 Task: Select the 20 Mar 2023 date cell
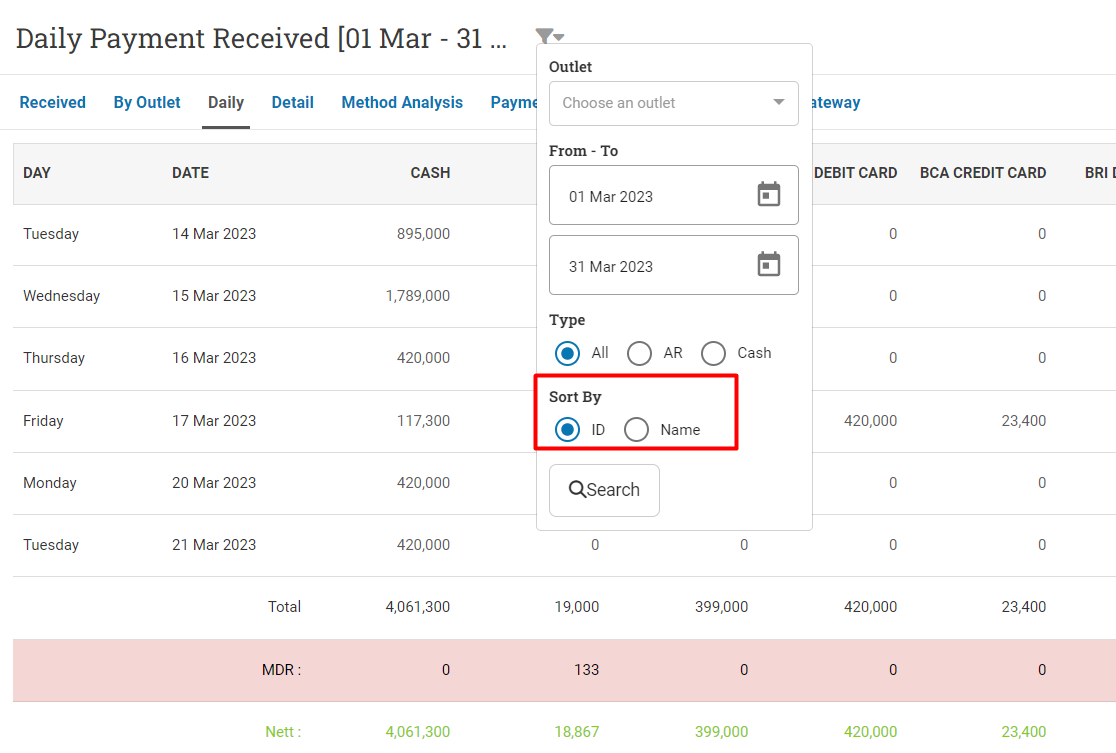point(214,483)
